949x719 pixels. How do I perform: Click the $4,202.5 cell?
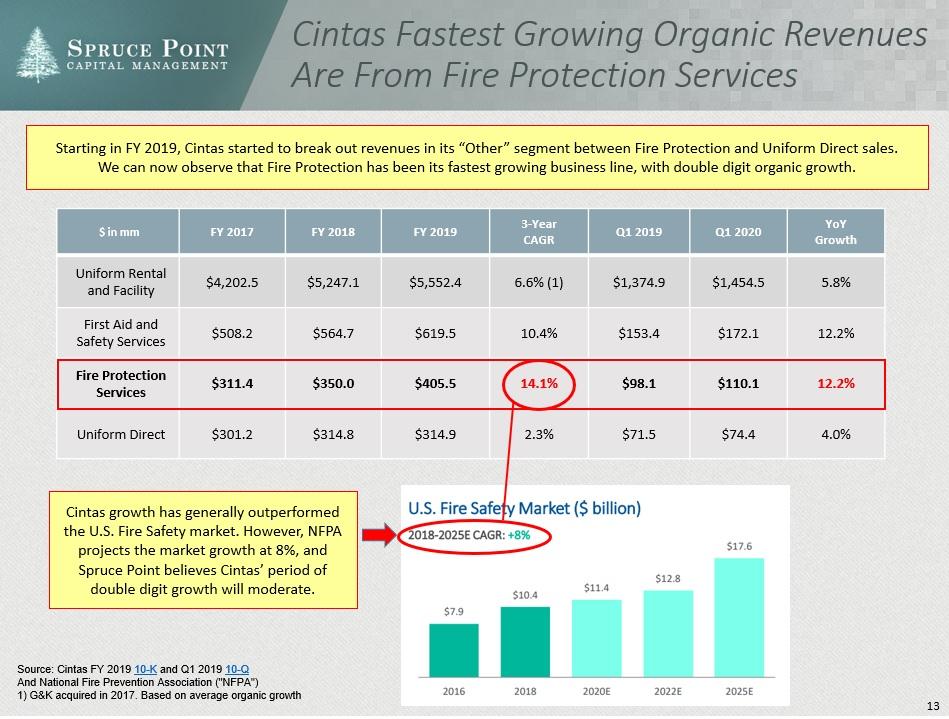point(232,283)
